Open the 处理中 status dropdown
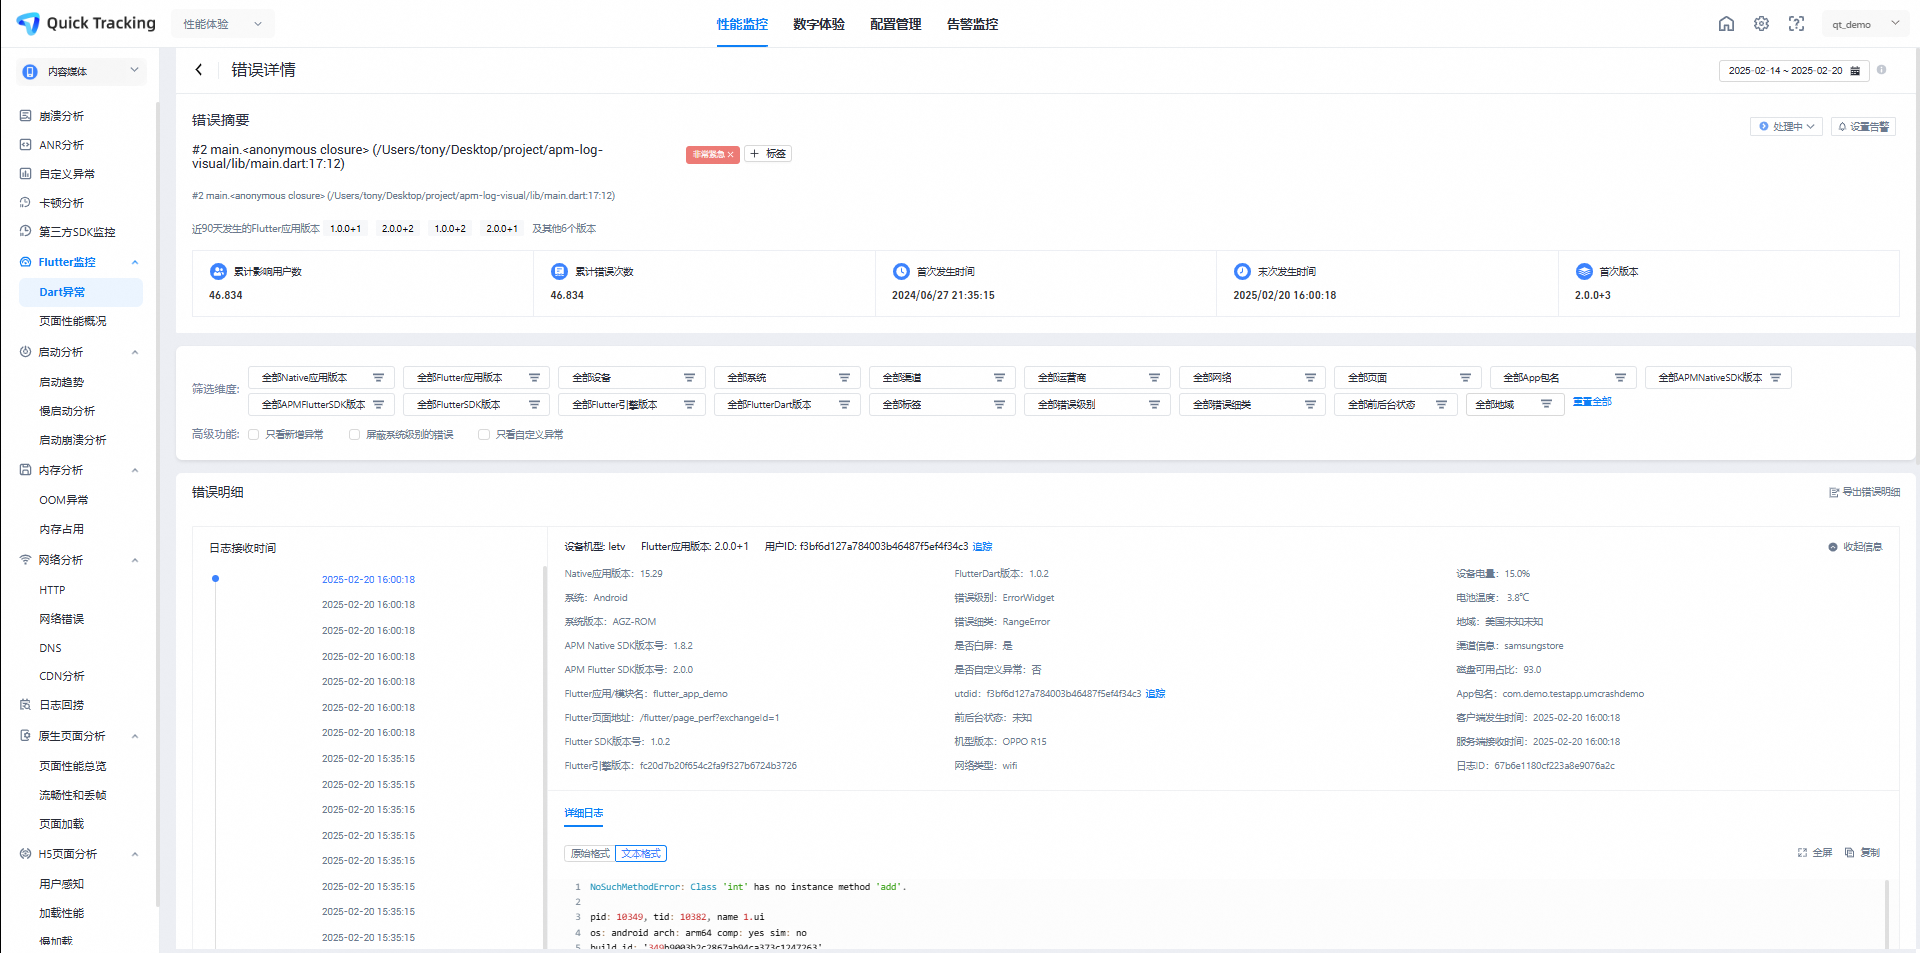This screenshot has width=1920, height=953. 1786,127
